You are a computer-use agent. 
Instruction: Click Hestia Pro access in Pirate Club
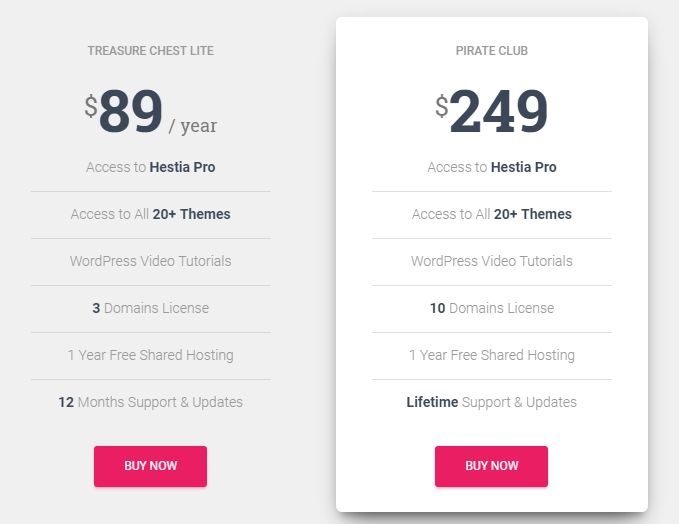coord(491,167)
